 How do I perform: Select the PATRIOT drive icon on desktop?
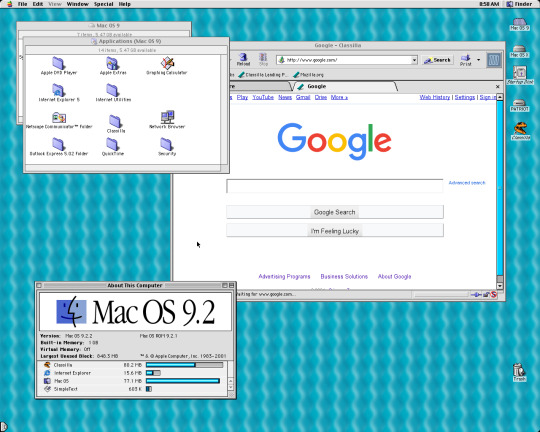(x=519, y=103)
